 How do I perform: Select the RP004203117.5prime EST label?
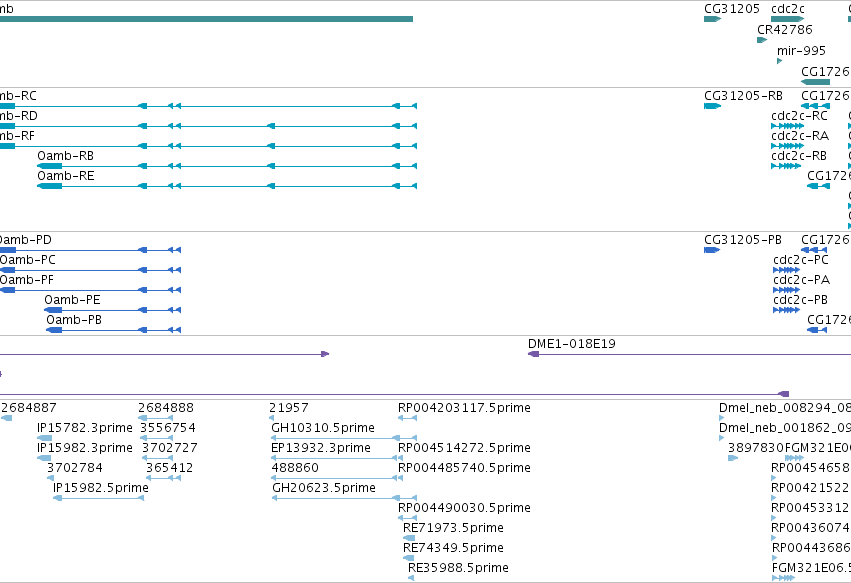pos(464,408)
